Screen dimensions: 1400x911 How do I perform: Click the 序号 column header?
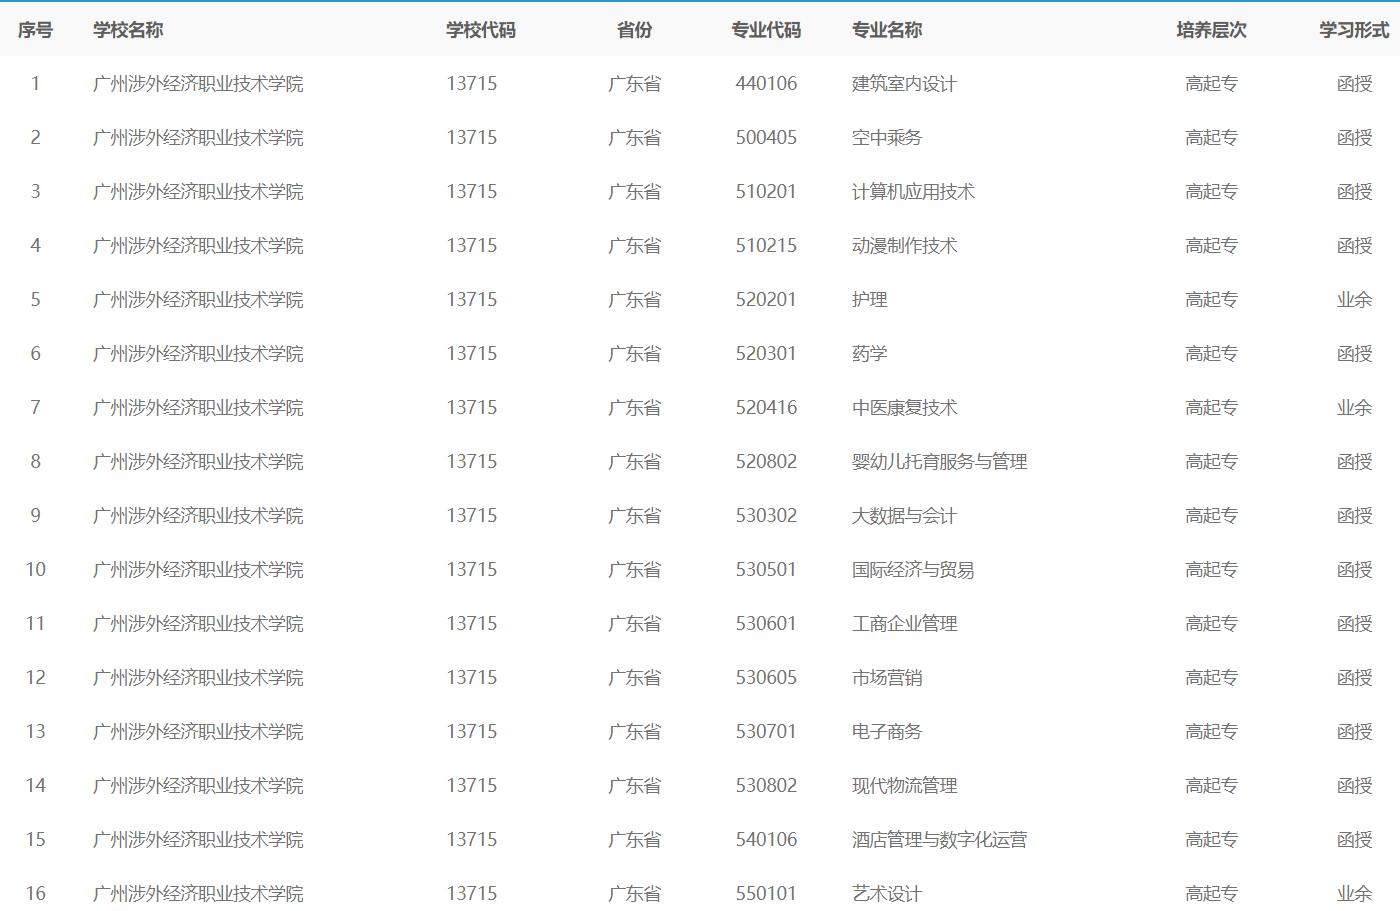[x=35, y=30]
